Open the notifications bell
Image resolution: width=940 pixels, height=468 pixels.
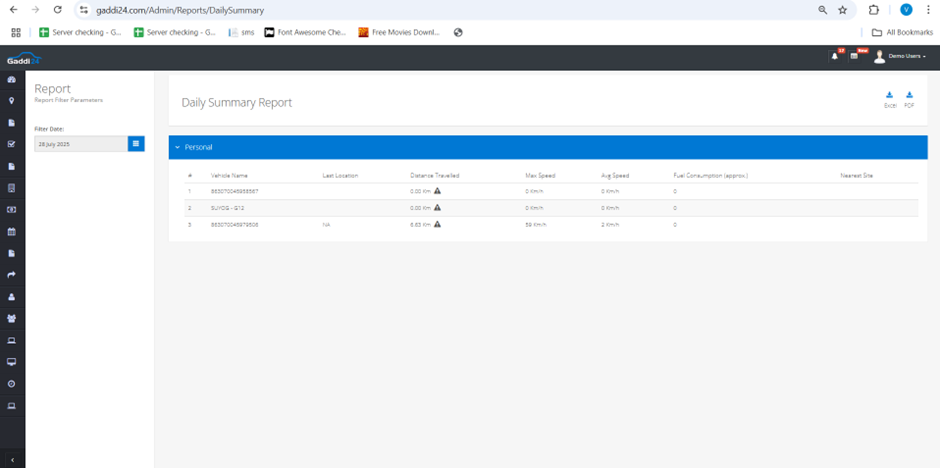pyautogui.click(x=834, y=57)
